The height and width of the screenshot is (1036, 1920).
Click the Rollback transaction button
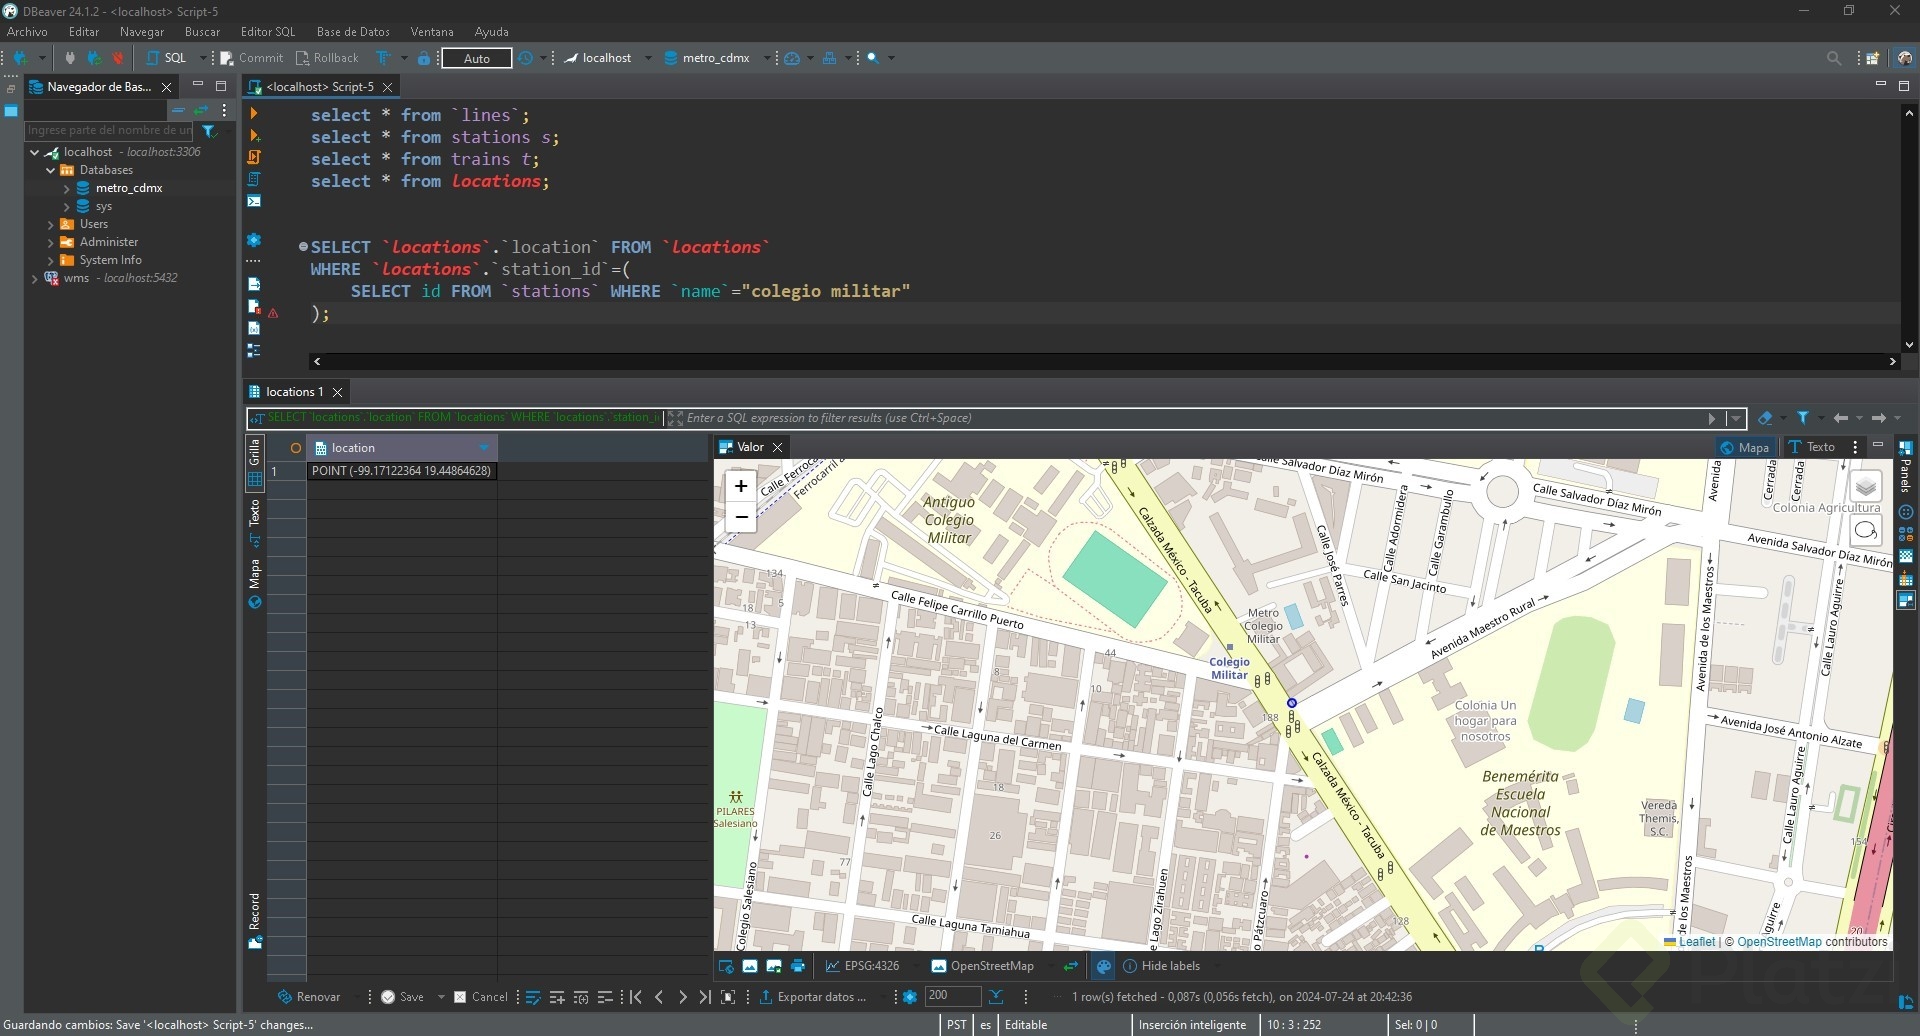[x=327, y=58]
